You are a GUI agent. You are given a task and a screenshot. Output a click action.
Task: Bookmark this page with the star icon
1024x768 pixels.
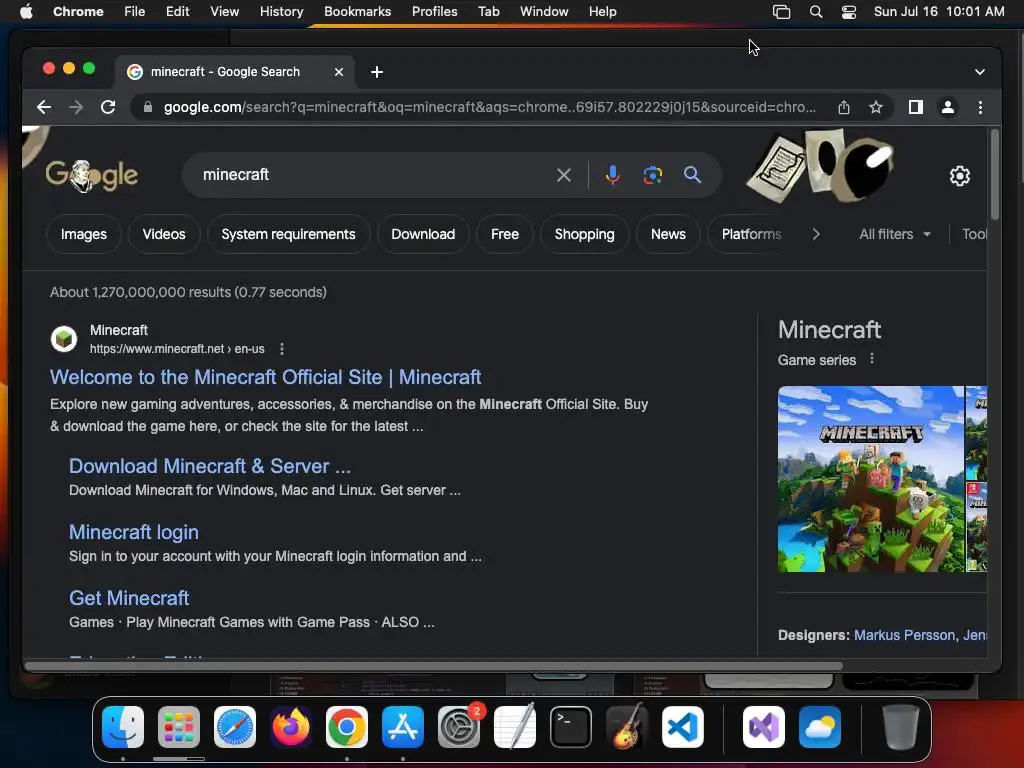(876, 107)
